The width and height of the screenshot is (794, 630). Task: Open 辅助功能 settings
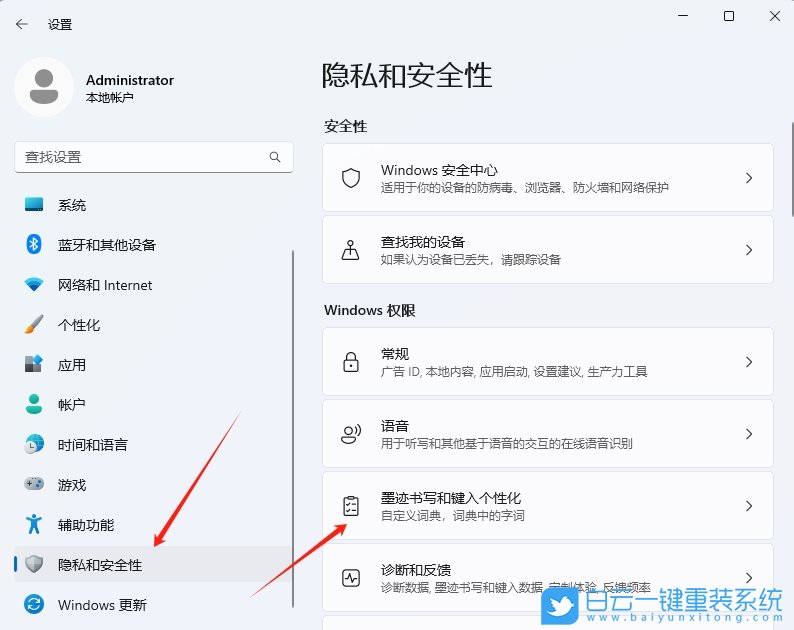(x=153, y=525)
